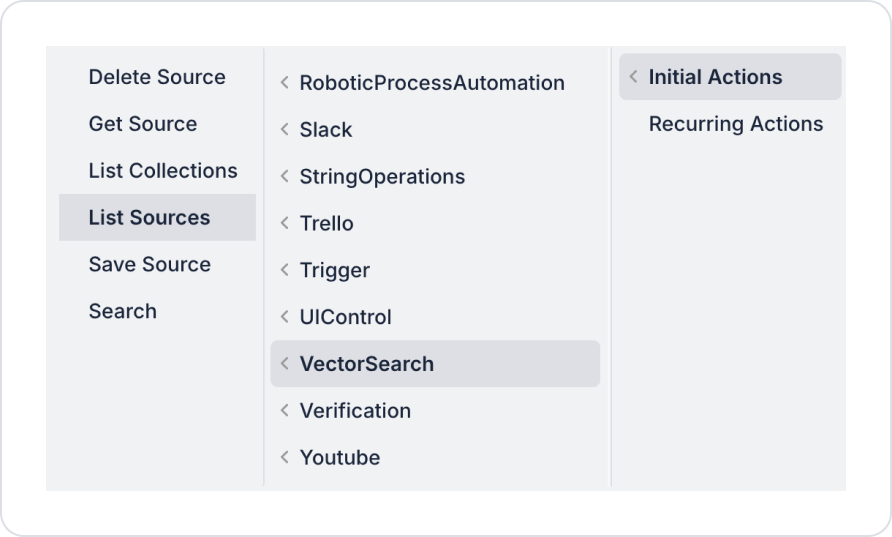Click the chevron beside Slack
Image resolution: width=892 pixels, height=537 pixels.
coord(285,130)
